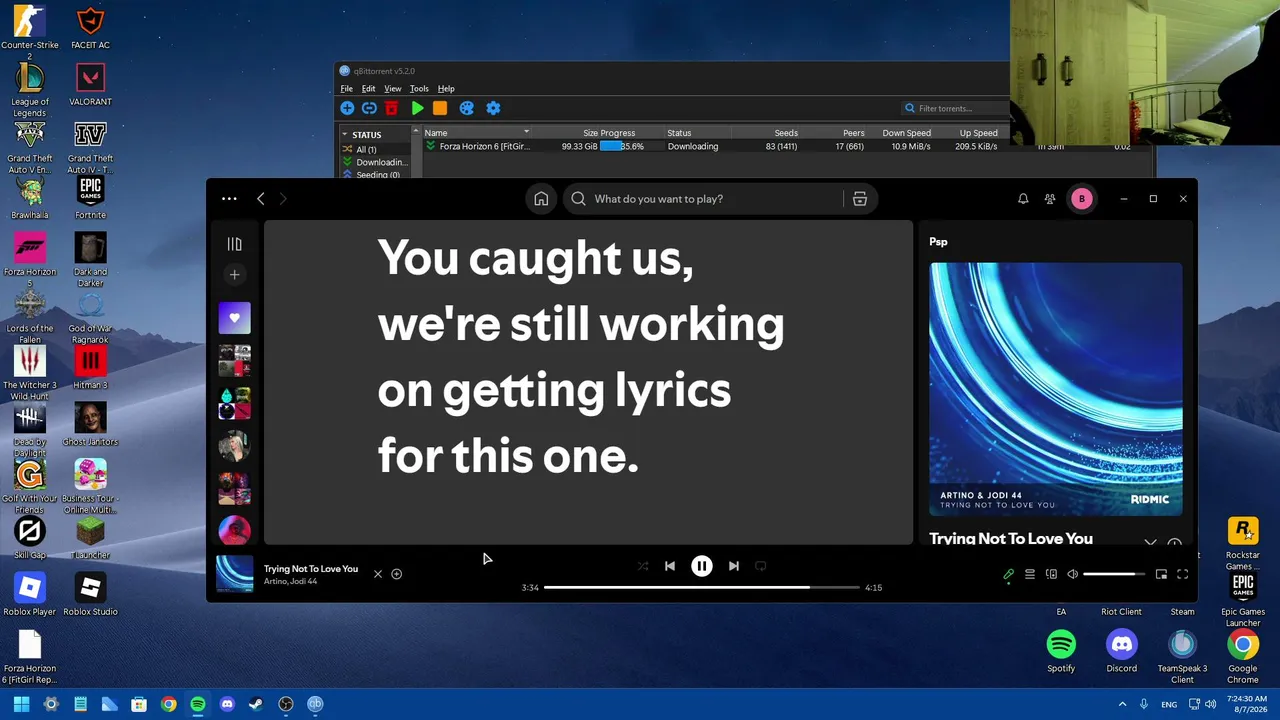Open qBittorrent UI theme editor icon
This screenshot has width=1280, height=720.
466,108
